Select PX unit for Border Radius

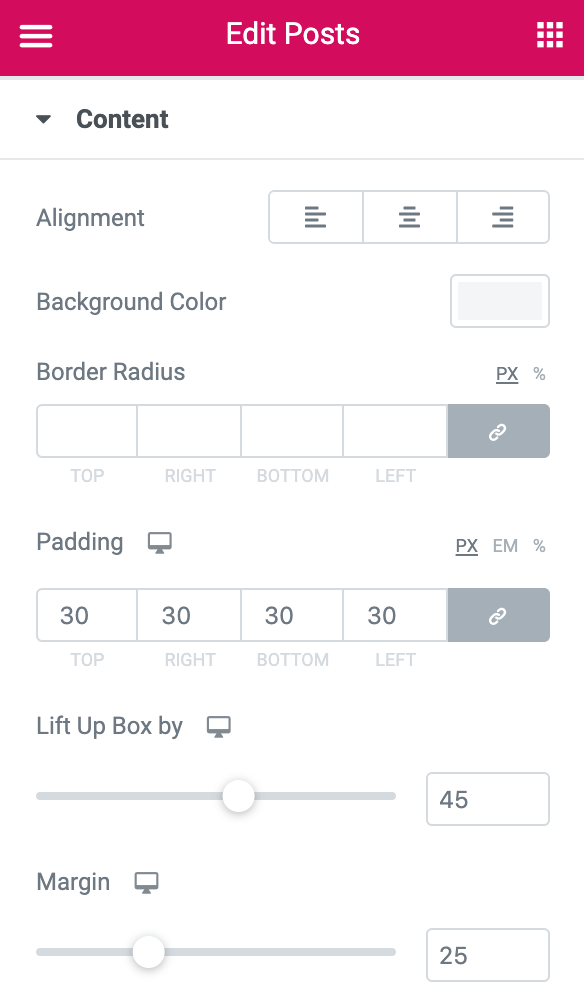click(507, 374)
